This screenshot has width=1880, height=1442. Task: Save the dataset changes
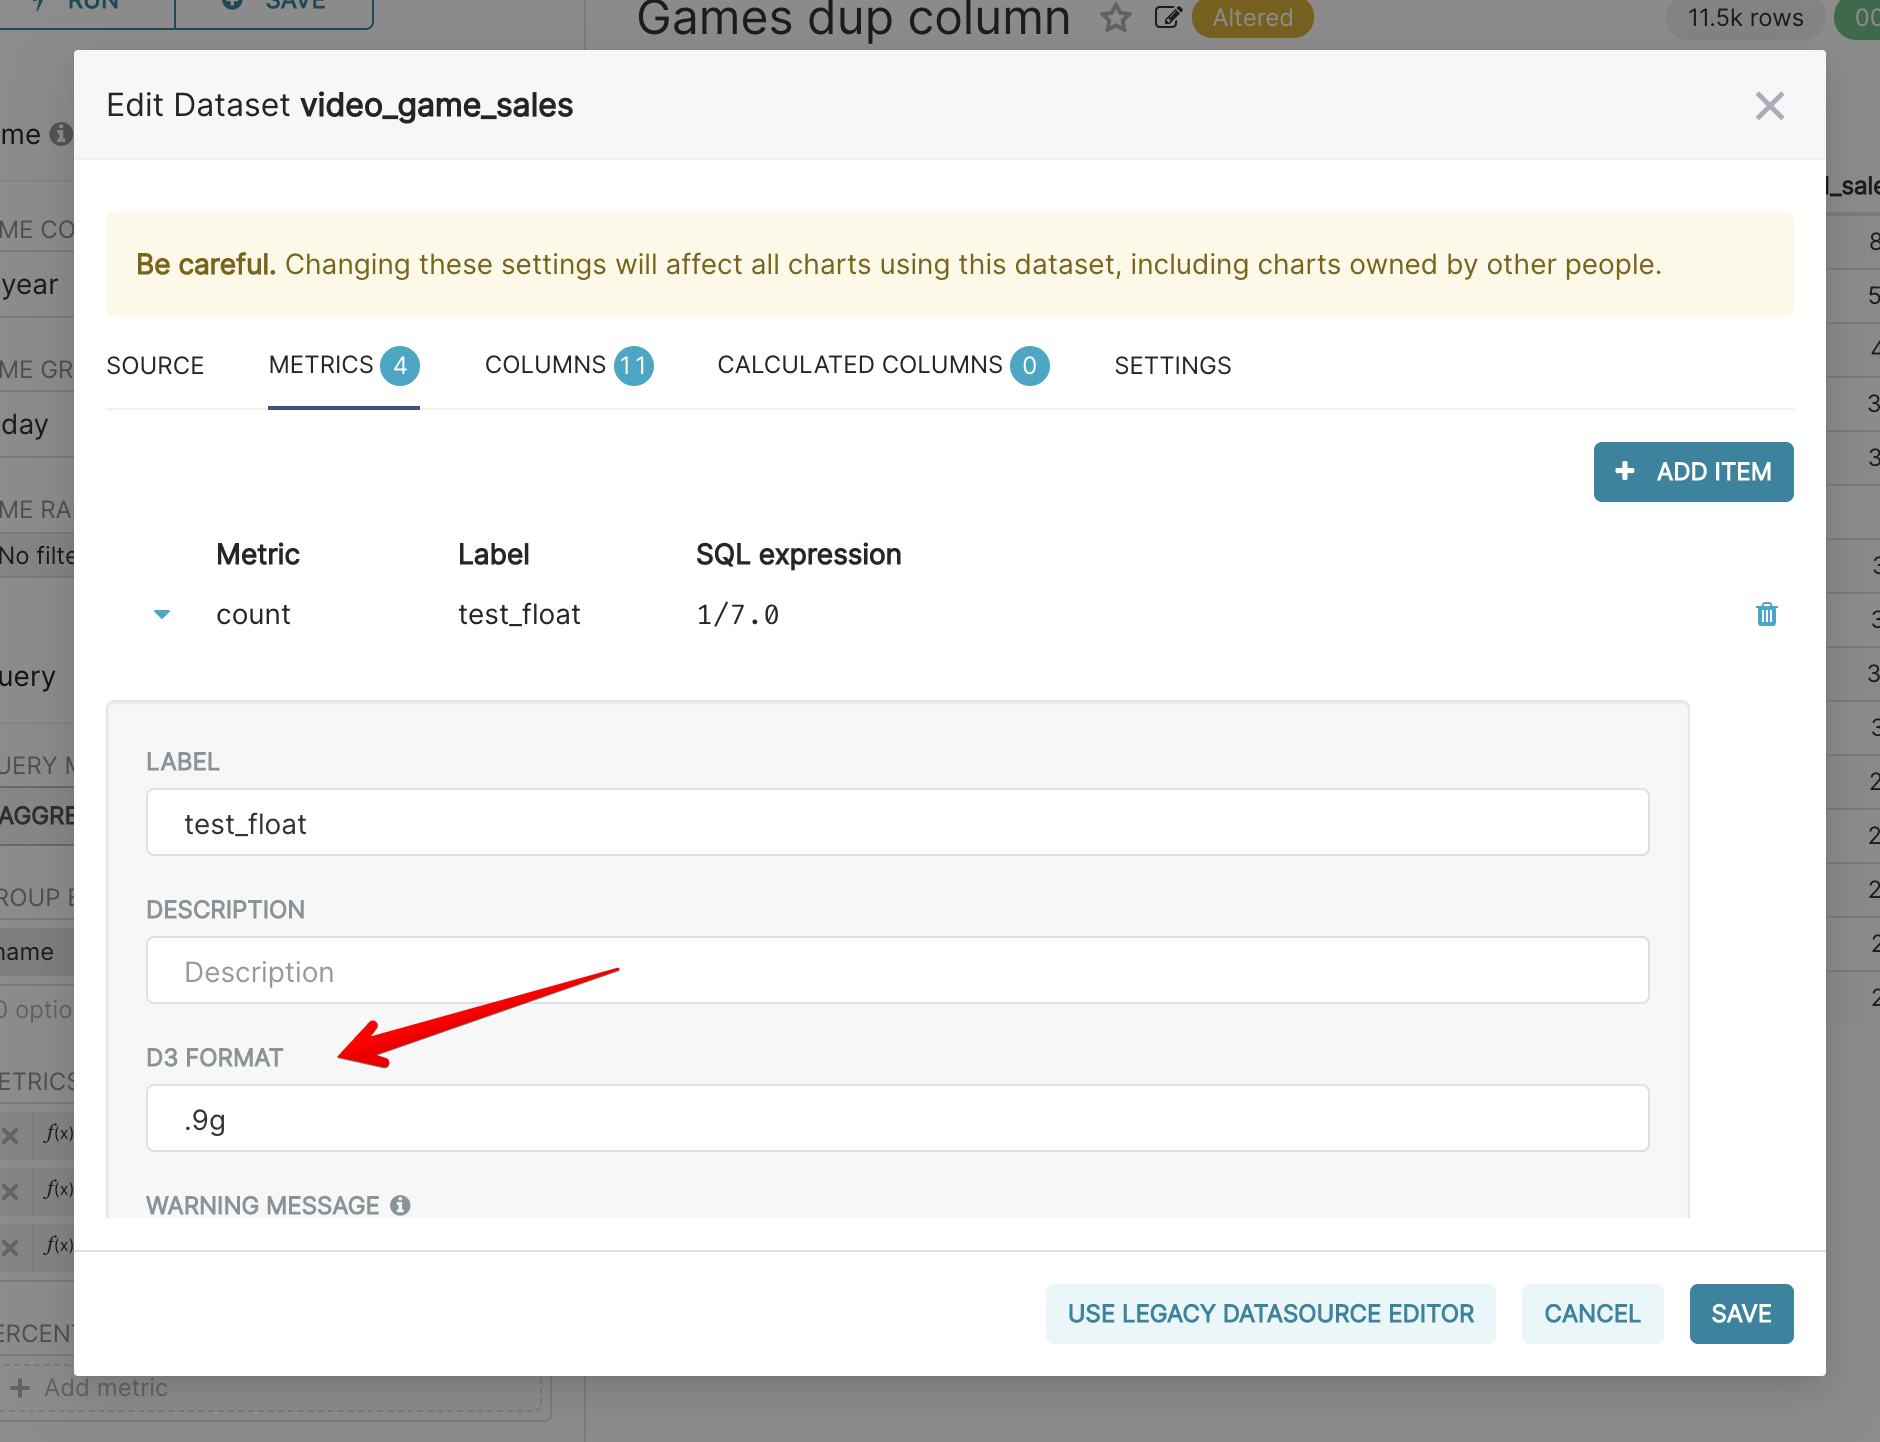1740,1313
